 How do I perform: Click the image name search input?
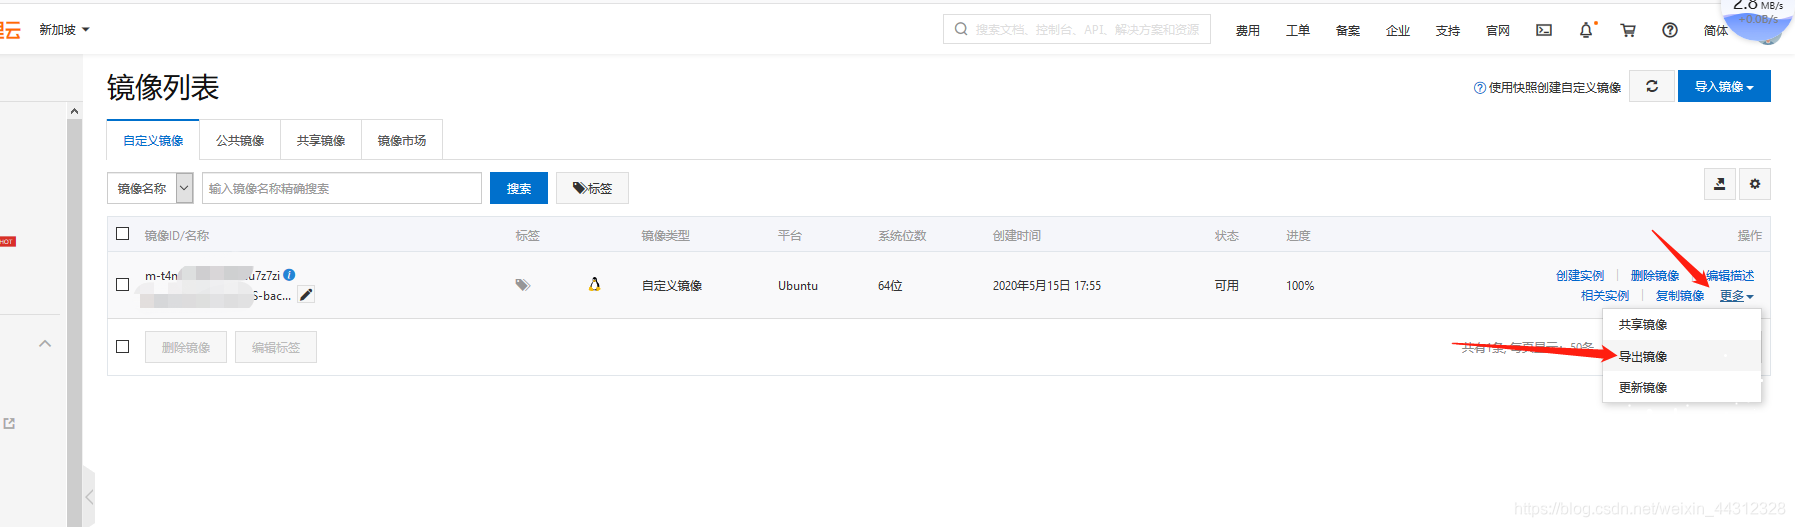pos(342,188)
